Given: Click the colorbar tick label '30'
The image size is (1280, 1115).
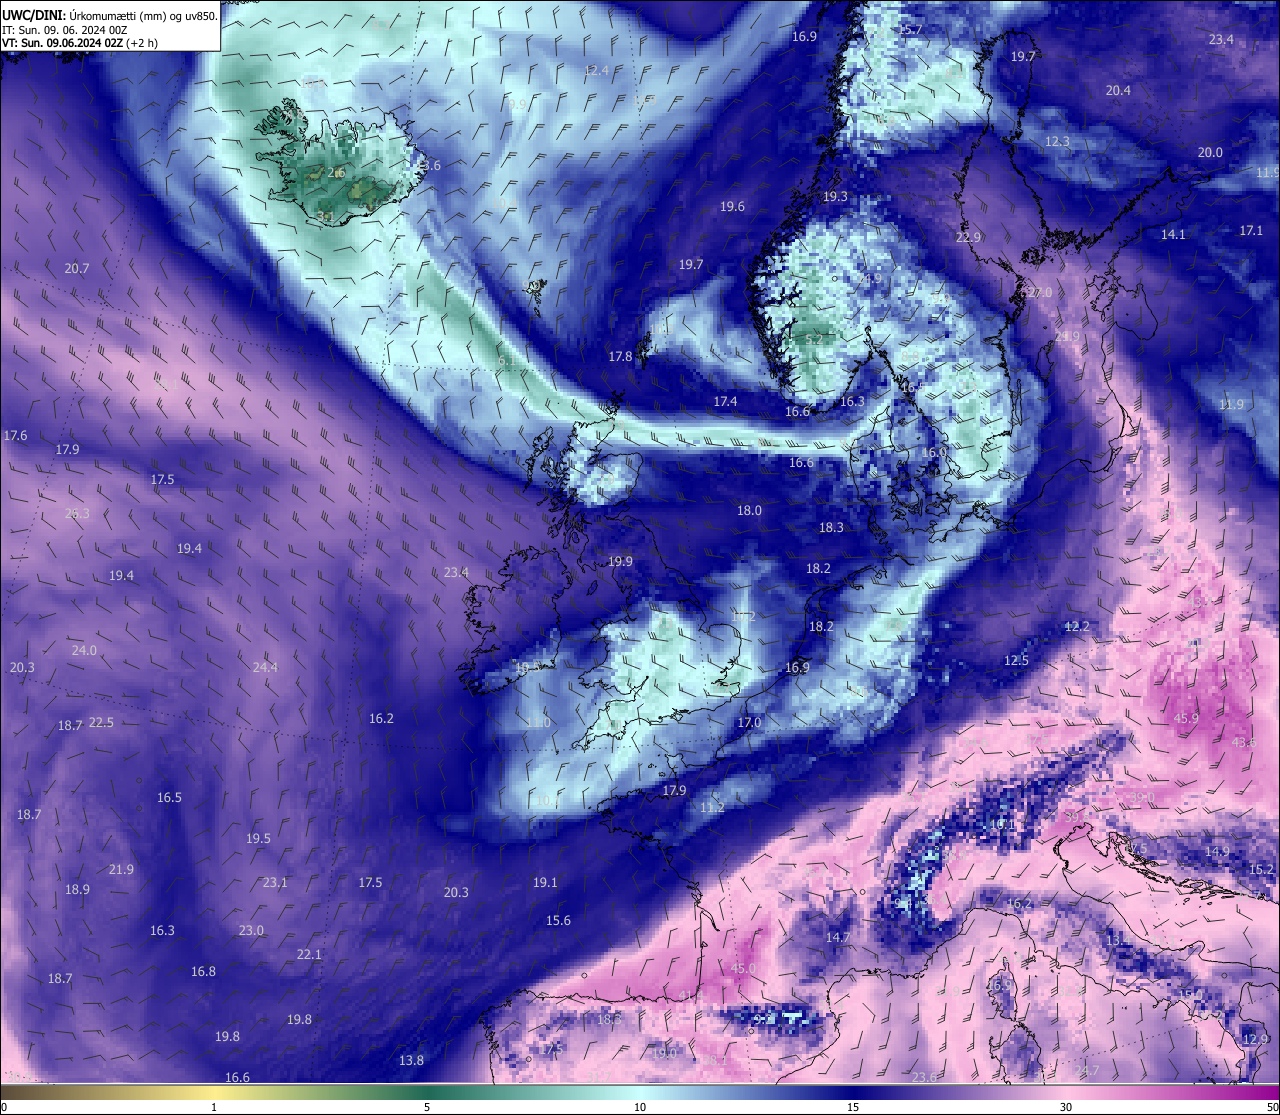Looking at the screenshot, I should [1066, 1107].
